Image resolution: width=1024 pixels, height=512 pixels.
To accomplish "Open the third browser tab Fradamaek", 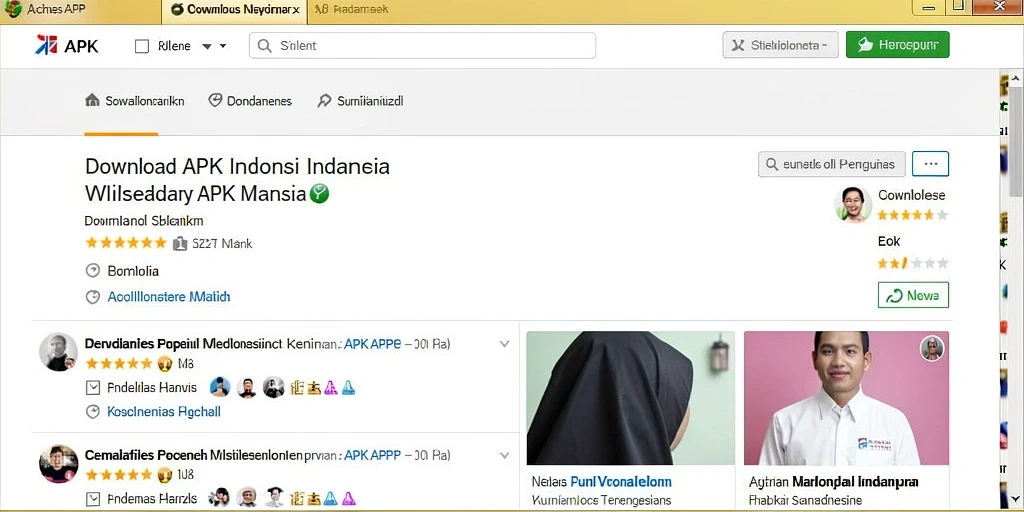I will click(351, 9).
